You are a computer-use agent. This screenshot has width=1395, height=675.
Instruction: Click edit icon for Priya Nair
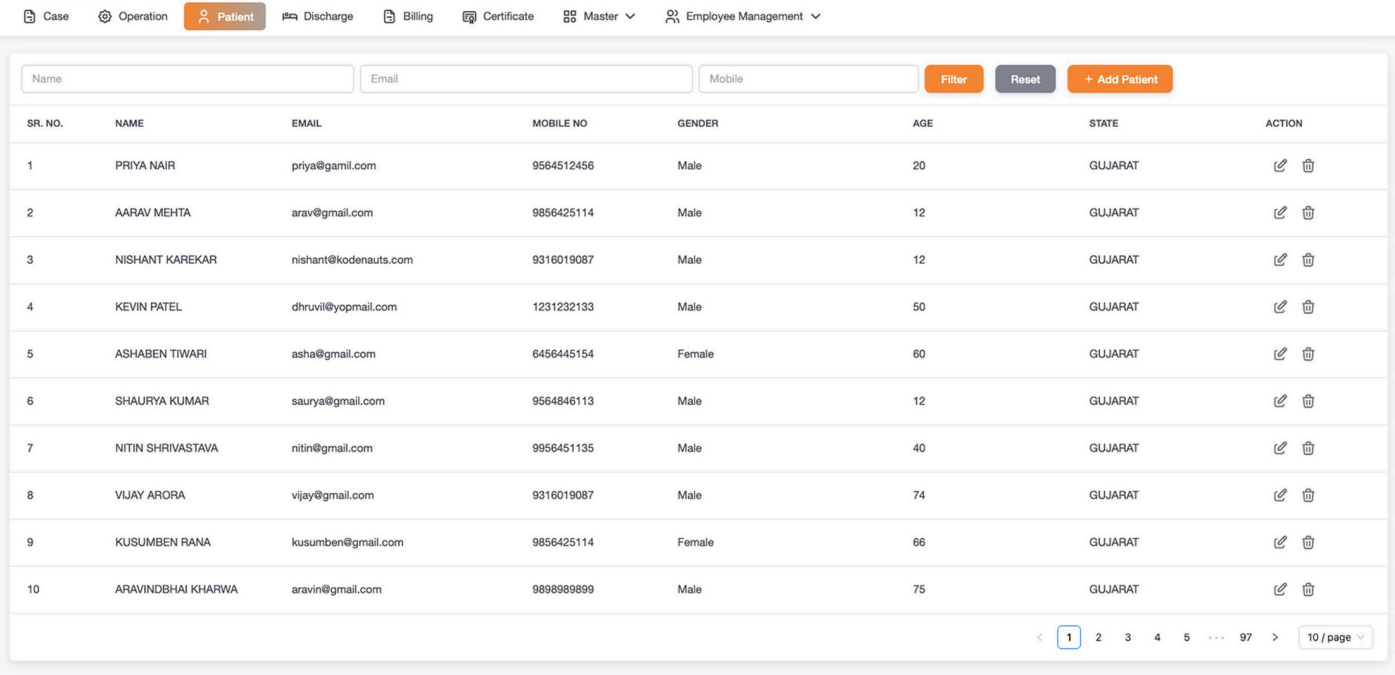[x=1280, y=166]
